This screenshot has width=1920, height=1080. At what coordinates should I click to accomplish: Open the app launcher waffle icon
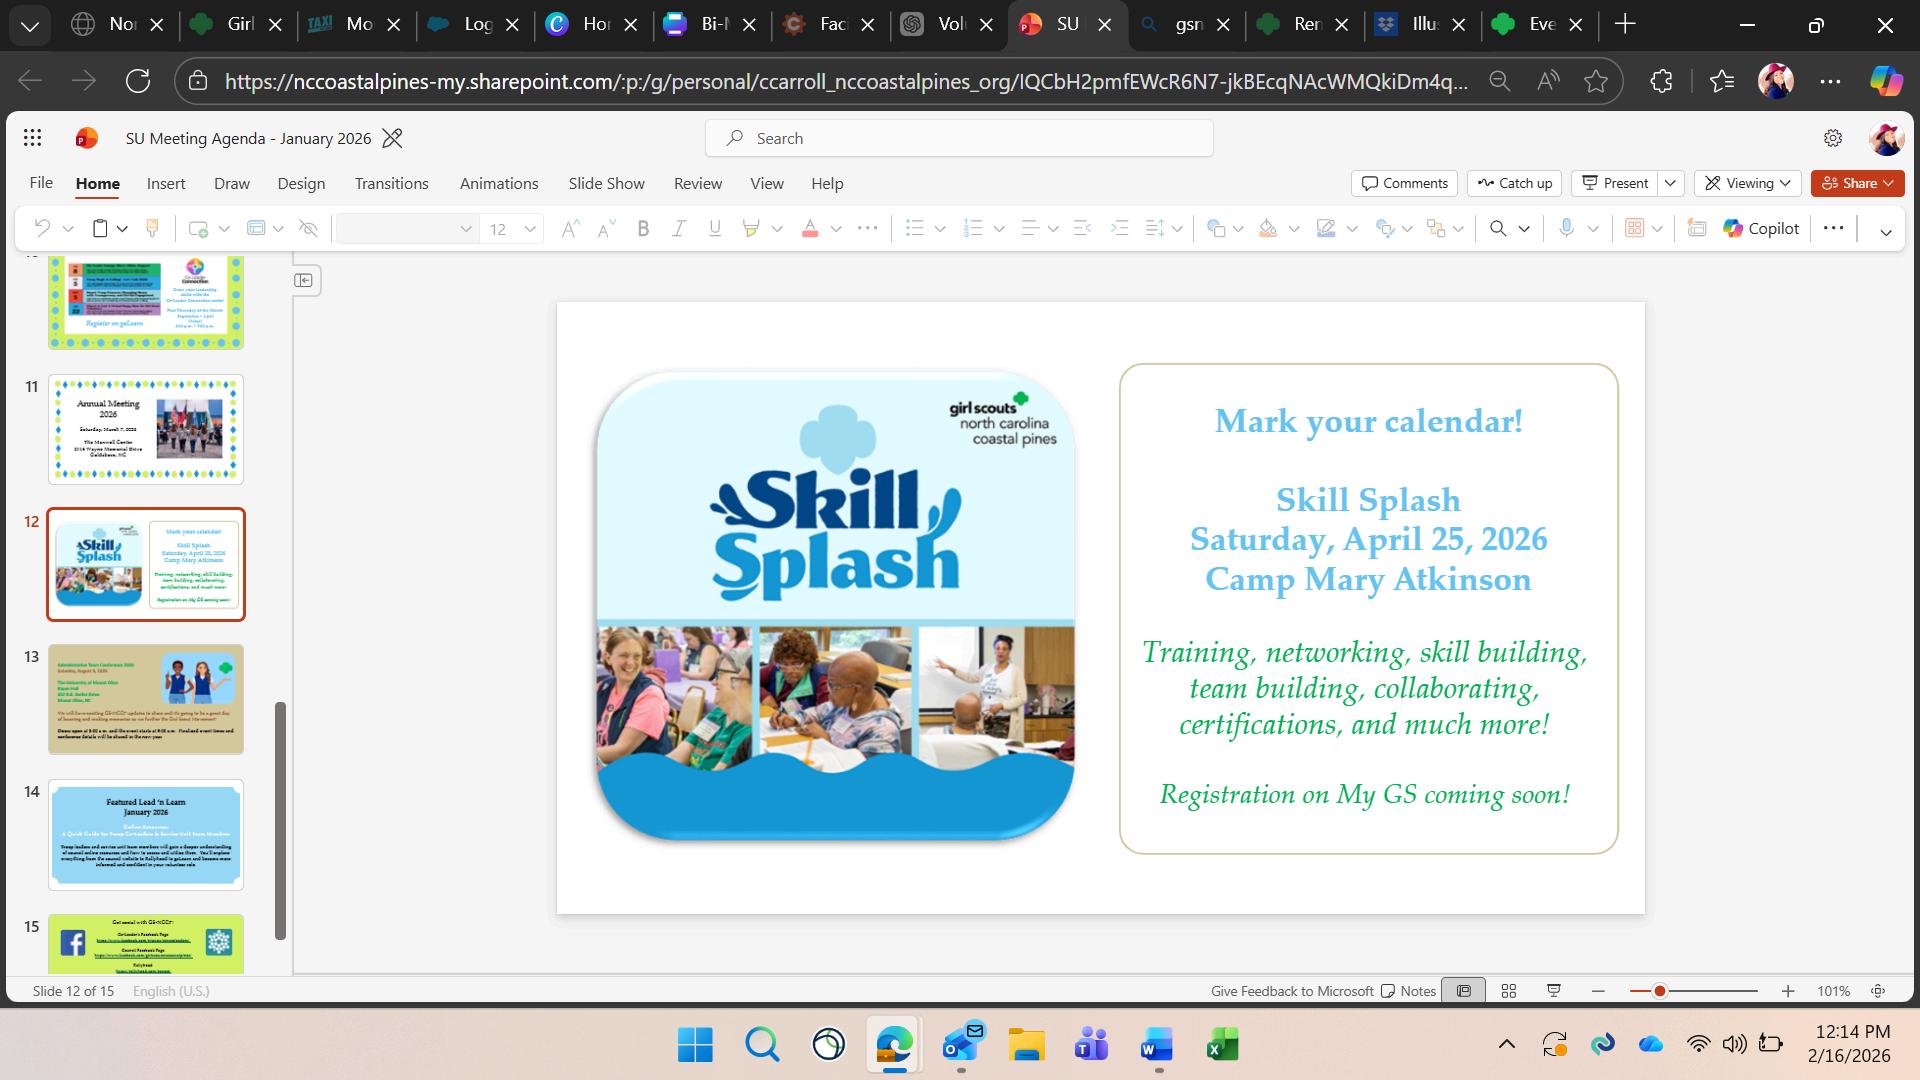[32, 138]
